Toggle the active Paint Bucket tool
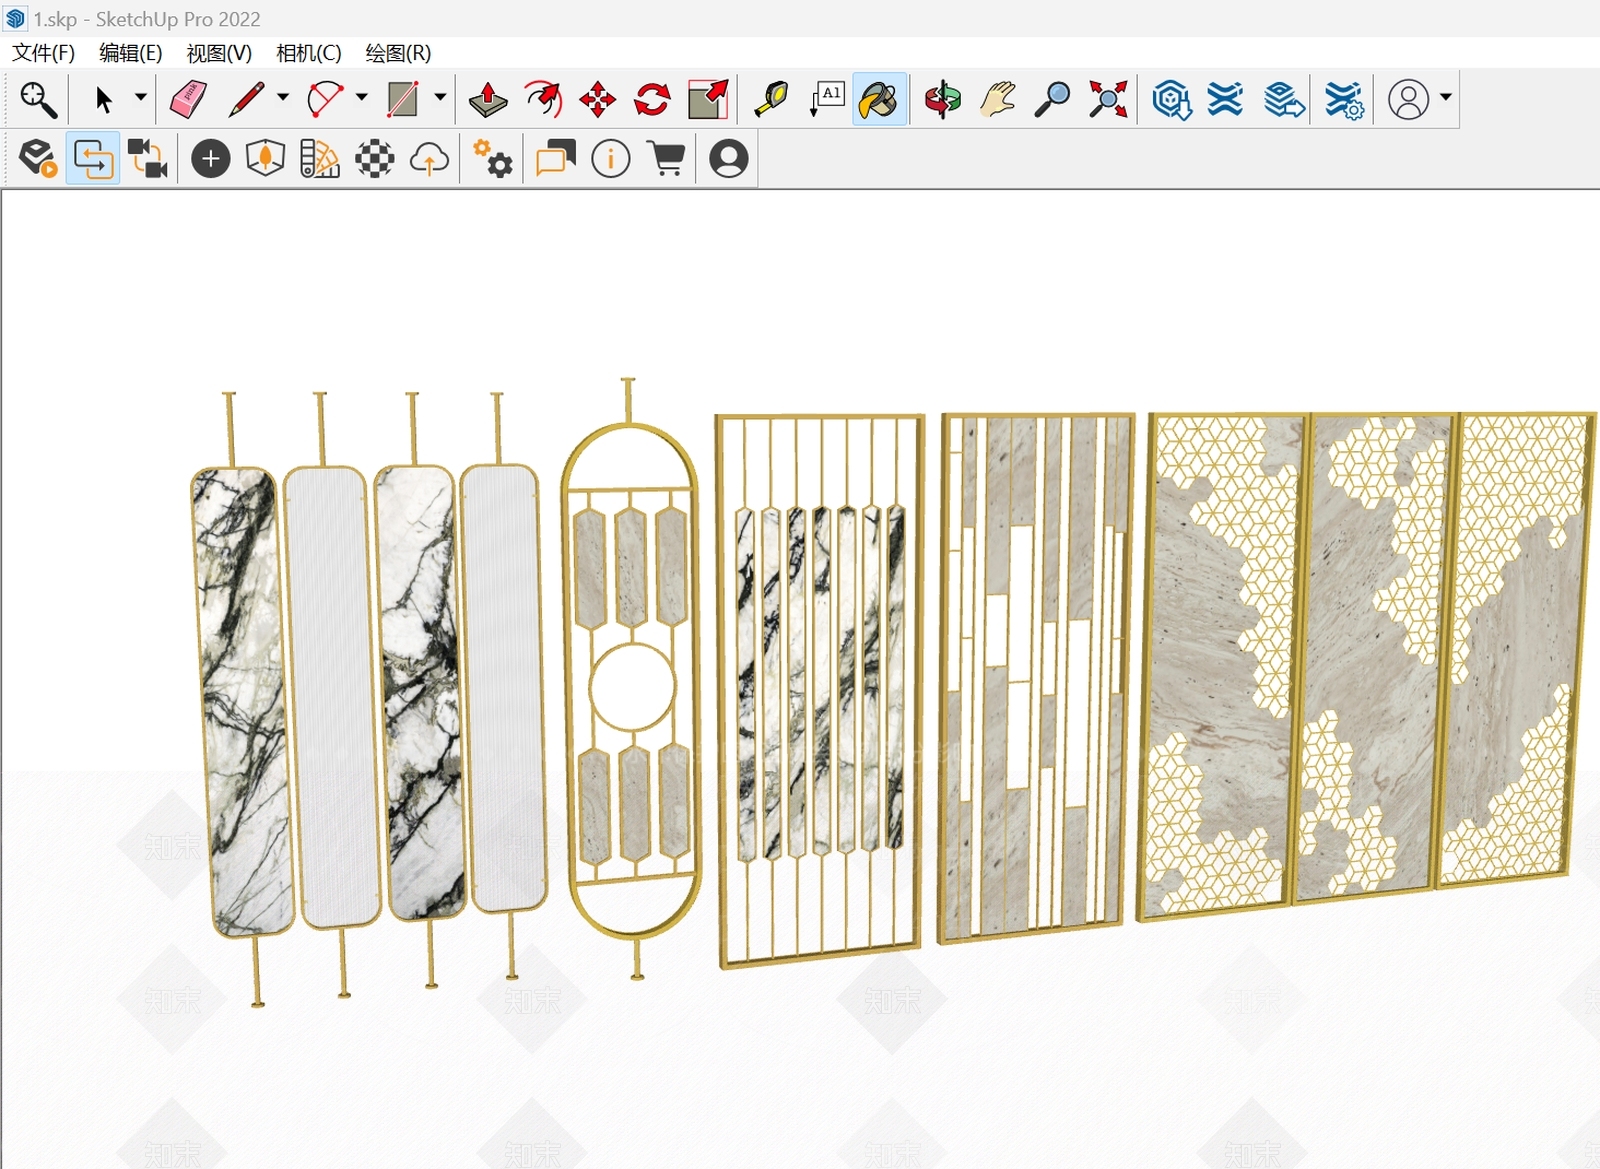The width and height of the screenshot is (1600, 1169). click(x=880, y=99)
